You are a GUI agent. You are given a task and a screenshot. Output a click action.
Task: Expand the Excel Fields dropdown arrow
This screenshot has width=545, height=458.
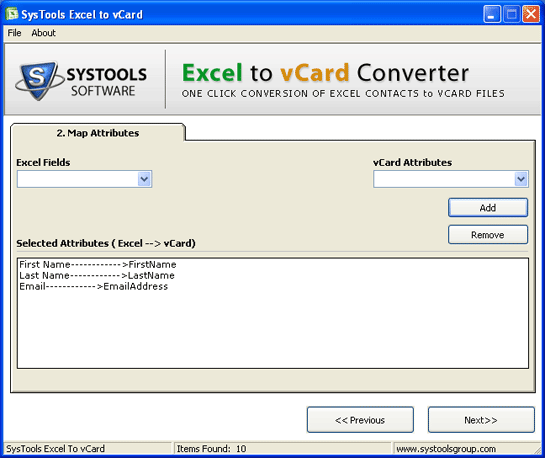tap(144, 179)
